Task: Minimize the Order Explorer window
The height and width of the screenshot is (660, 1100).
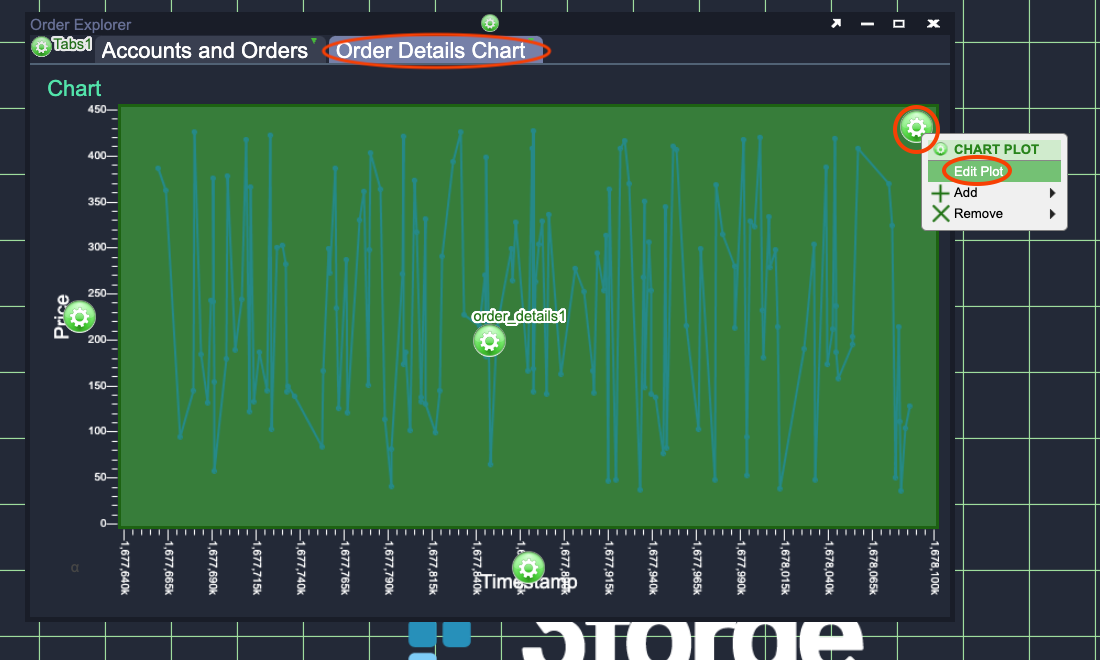Action: (x=868, y=24)
